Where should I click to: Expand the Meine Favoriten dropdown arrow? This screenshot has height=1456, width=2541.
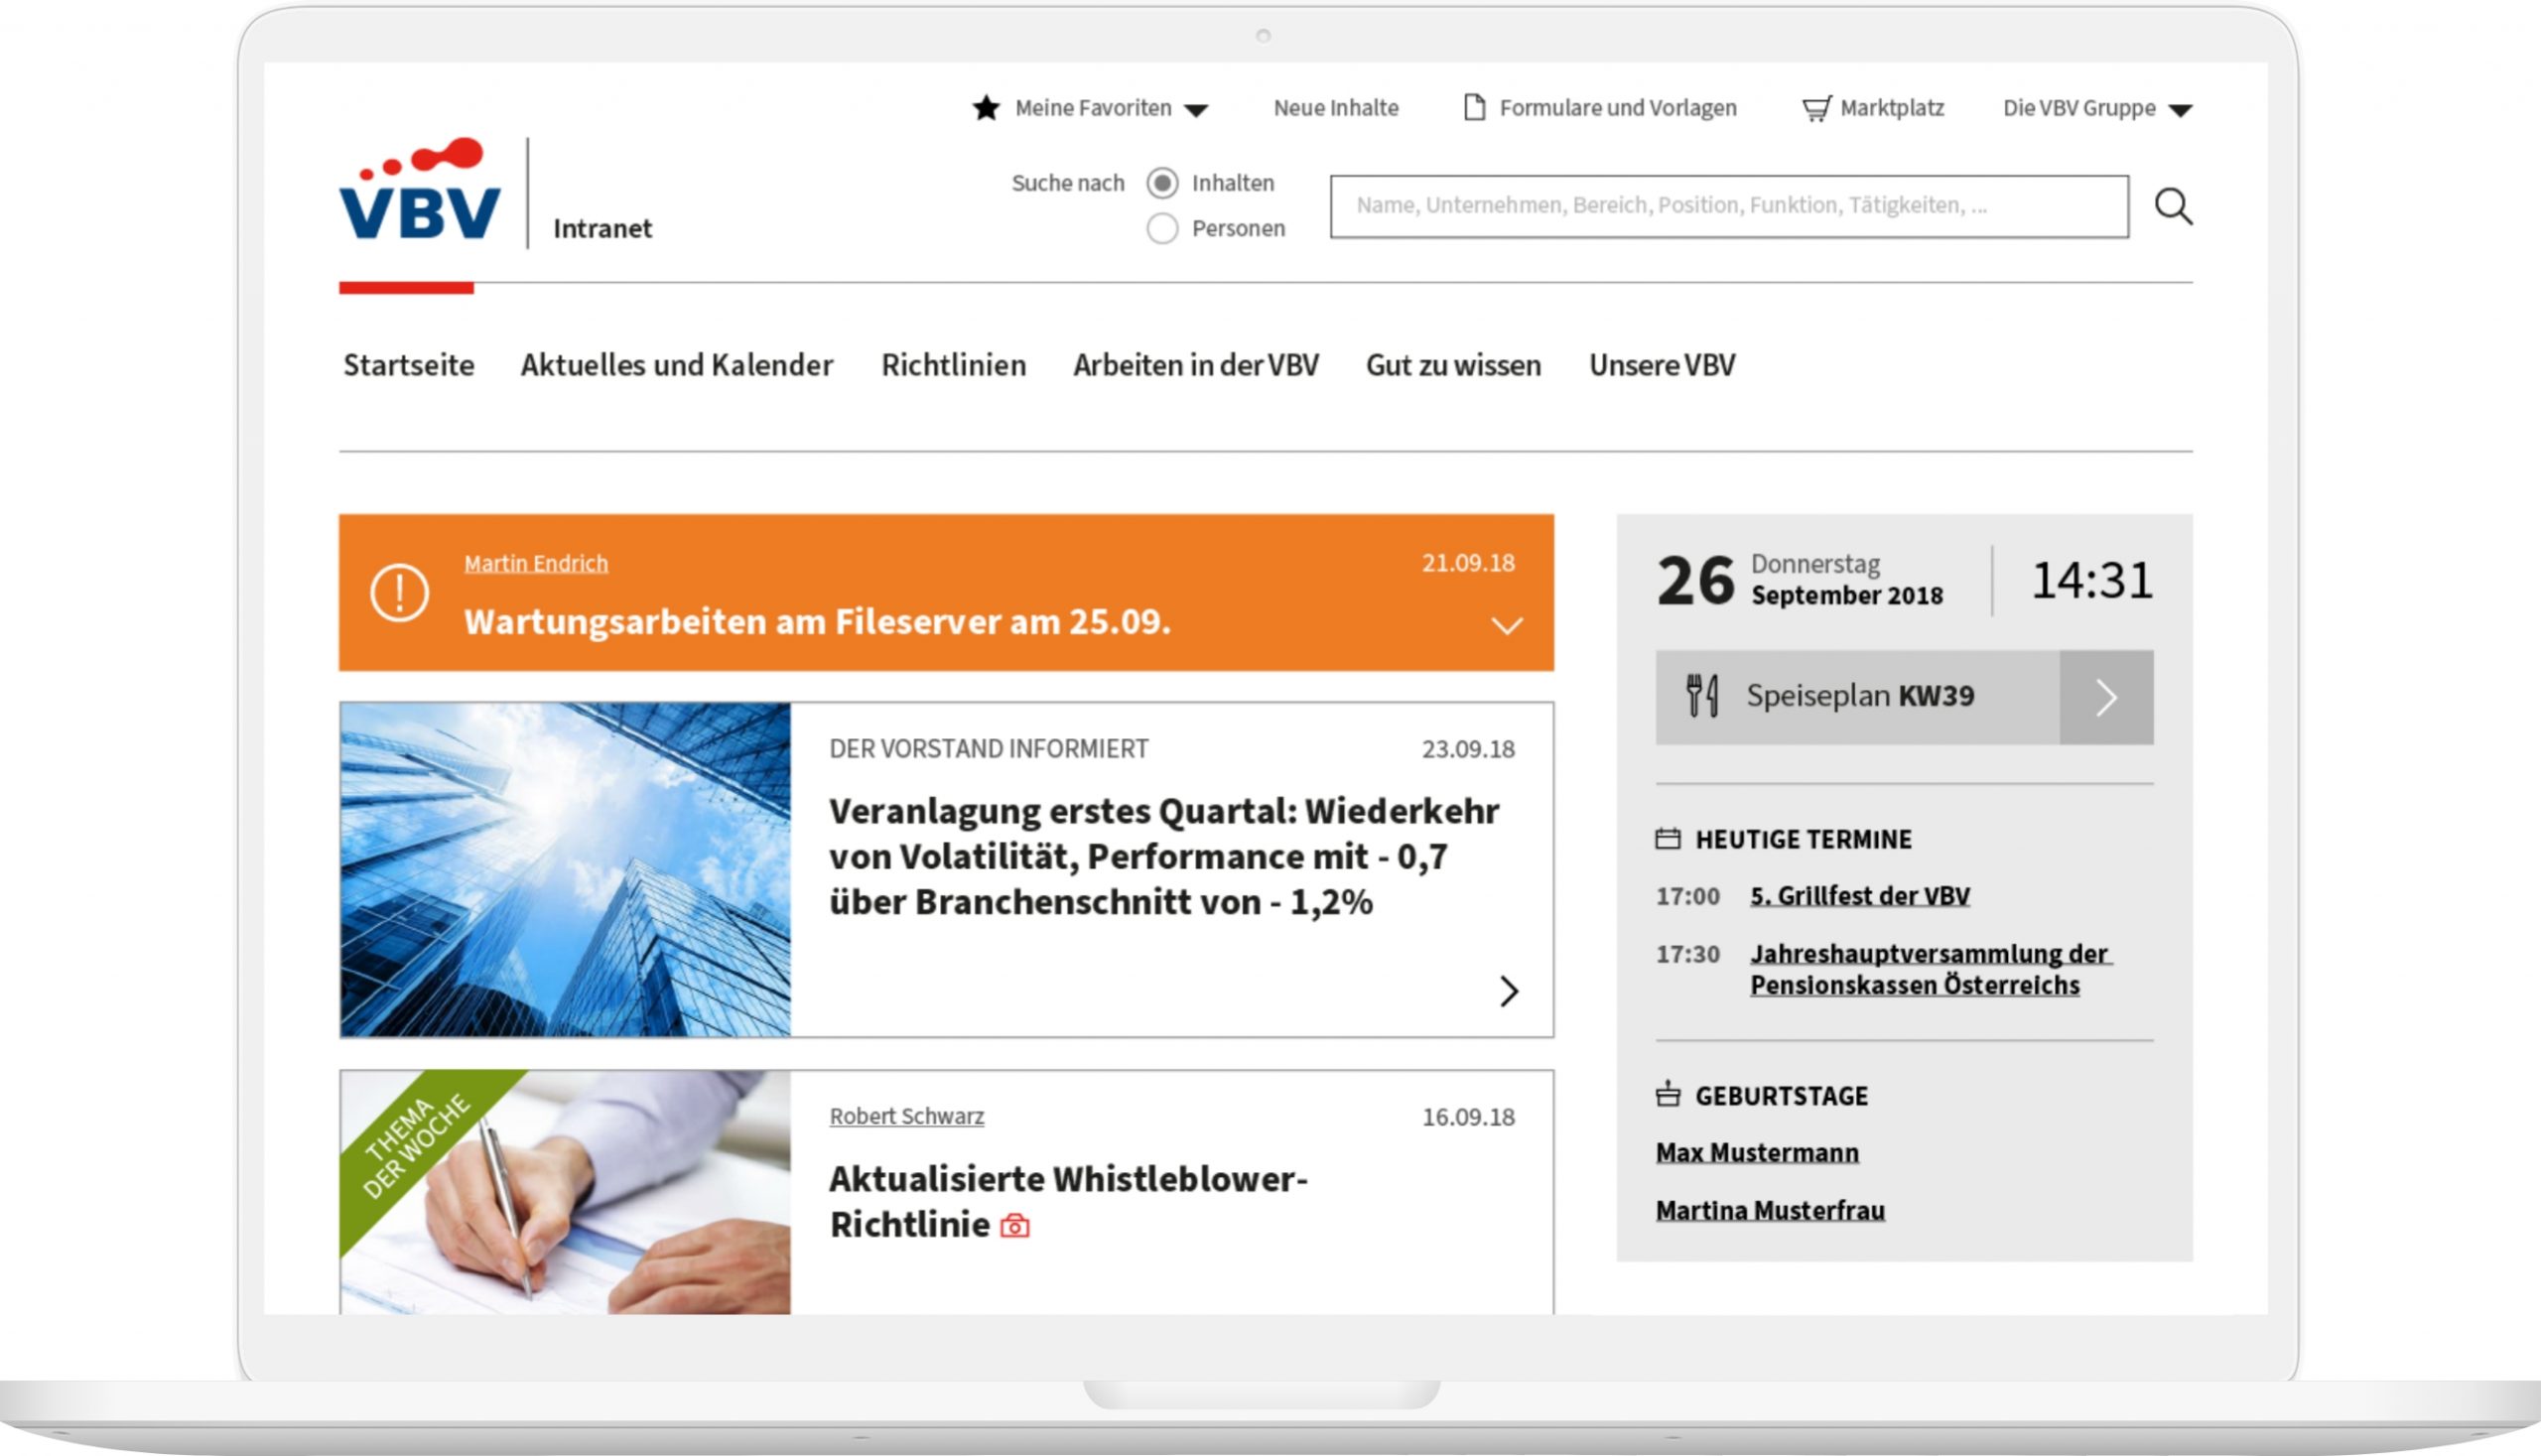tap(1196, 110)
